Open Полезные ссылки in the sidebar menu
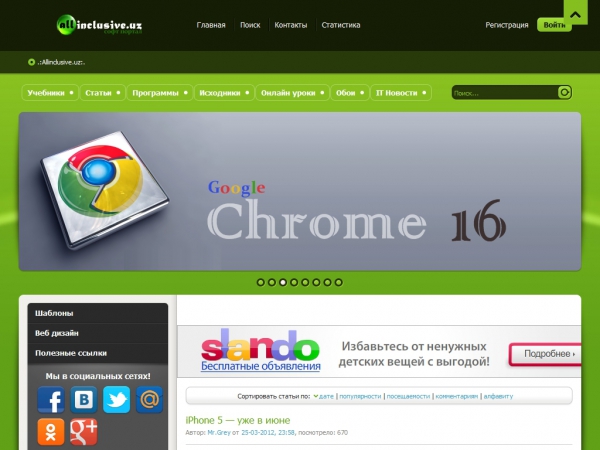600x450 pixels. point(98,353)
